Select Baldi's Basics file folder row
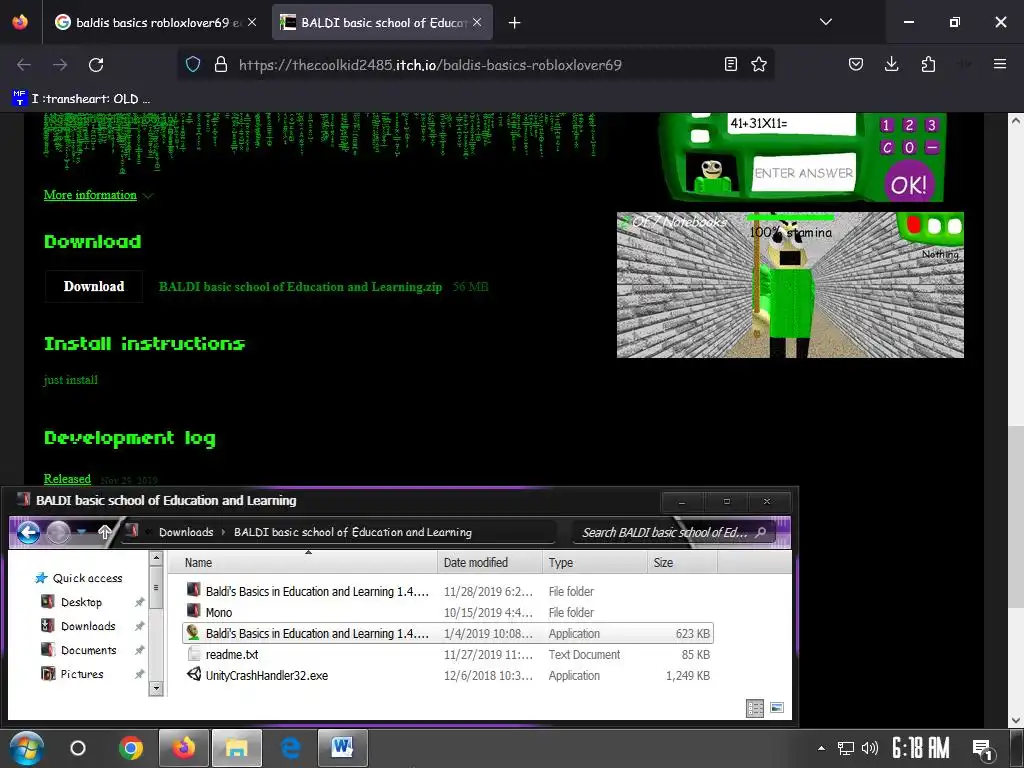Image resolution: width=1024 pixels, height=768 pixels. [447, 592]
